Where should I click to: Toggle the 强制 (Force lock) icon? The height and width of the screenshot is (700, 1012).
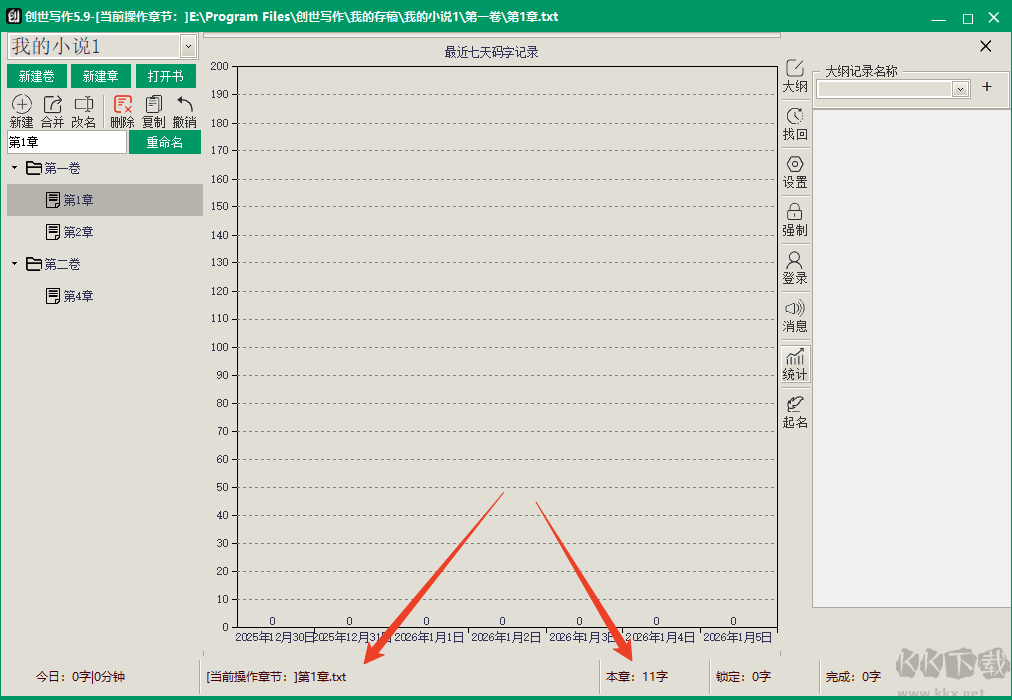pyautogui.click(x=795, y=213)
